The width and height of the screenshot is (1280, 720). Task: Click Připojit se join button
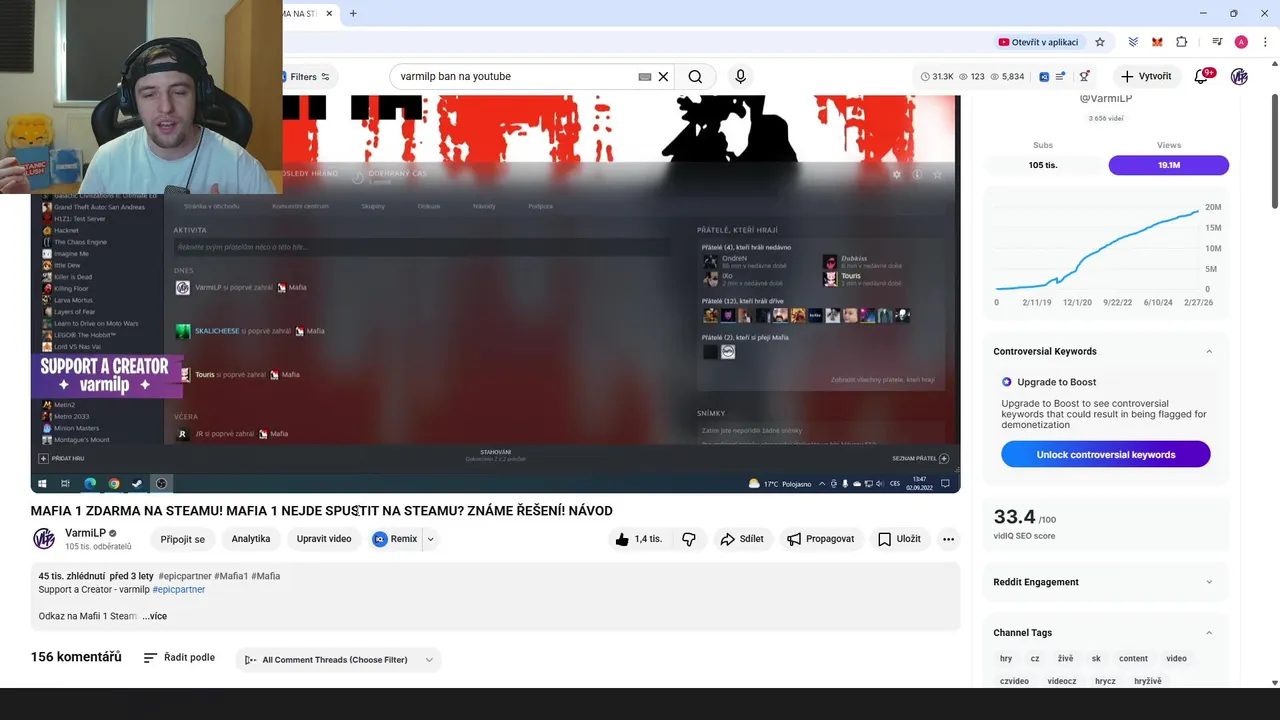point(182,539)
